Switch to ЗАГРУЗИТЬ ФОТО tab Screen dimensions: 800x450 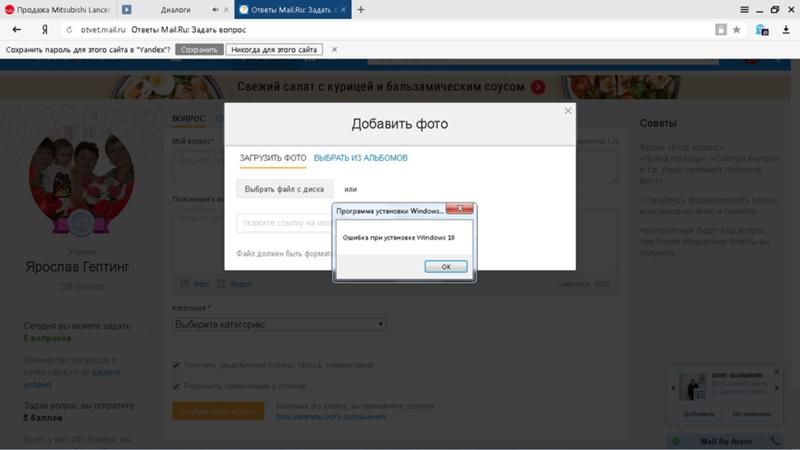point(273,158)
